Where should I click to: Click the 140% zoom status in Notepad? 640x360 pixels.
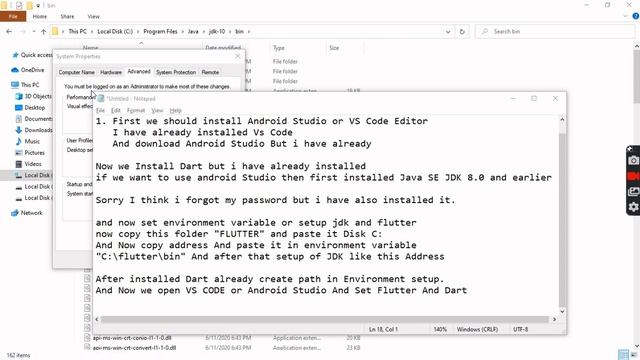click(440, 329)
